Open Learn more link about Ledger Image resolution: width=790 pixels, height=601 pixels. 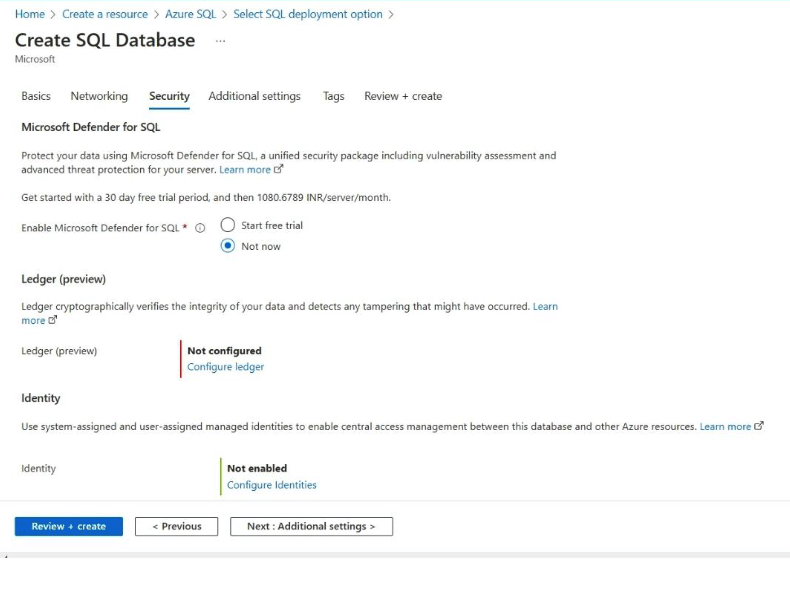click(x=545, y=306)
